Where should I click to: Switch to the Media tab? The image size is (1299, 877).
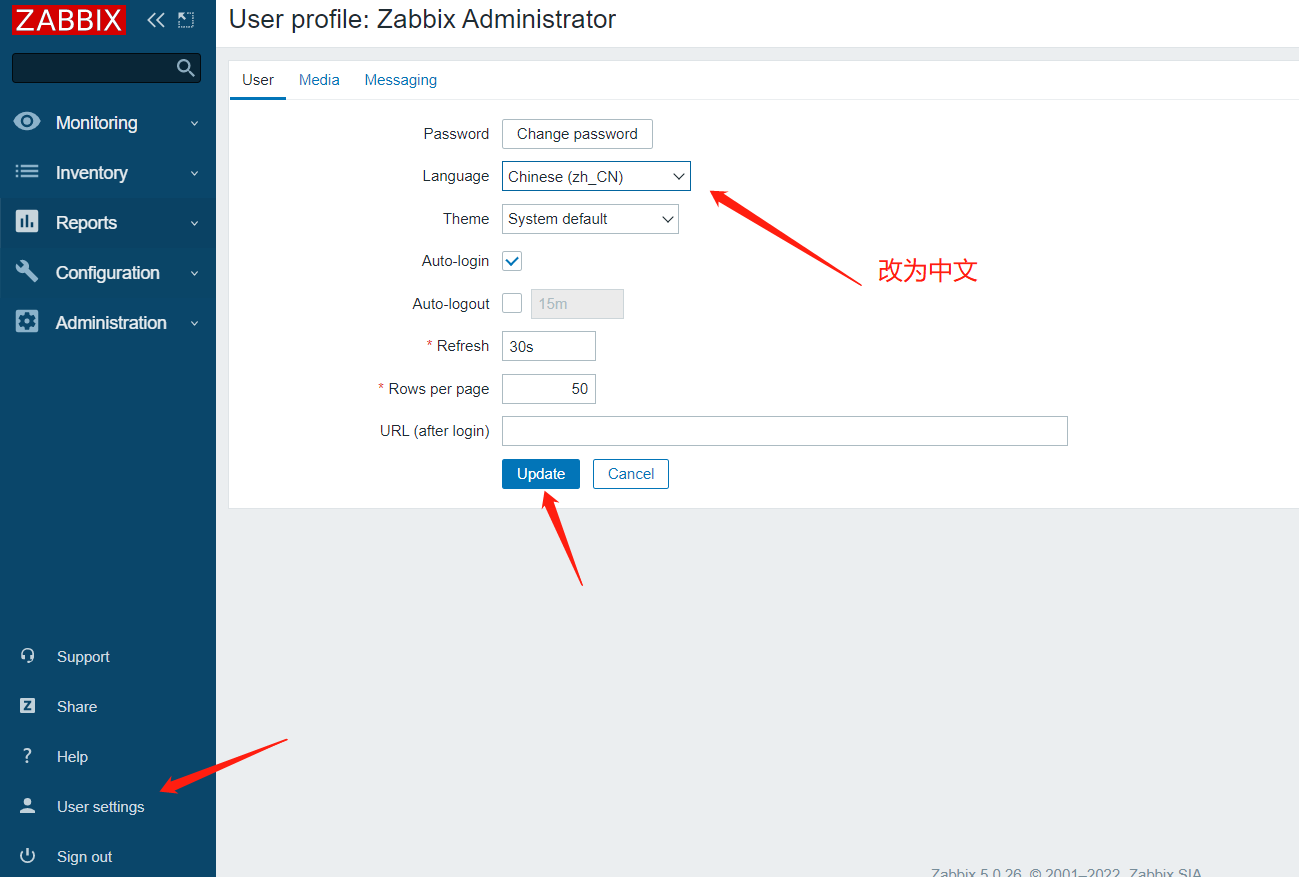(x=319, y=79)
